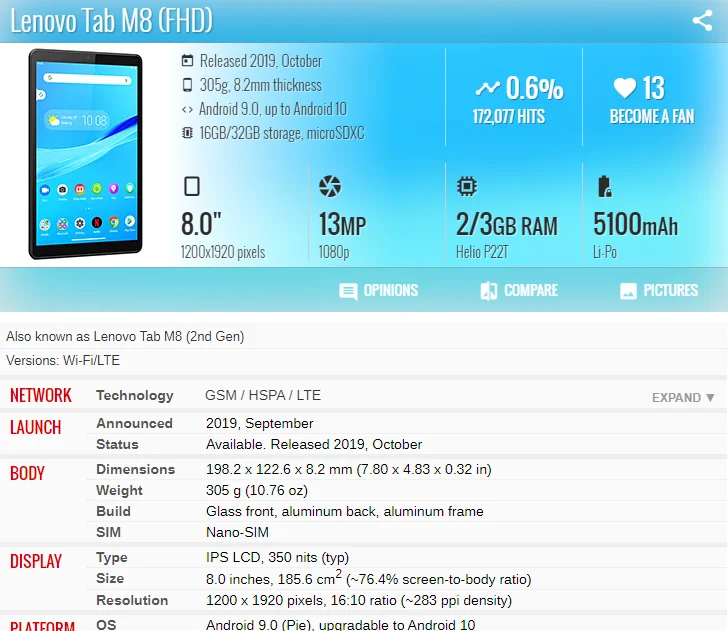Click the share icon in the header
Image resolution: width=728 pixels, height=631 pixels.
[702, 20]
